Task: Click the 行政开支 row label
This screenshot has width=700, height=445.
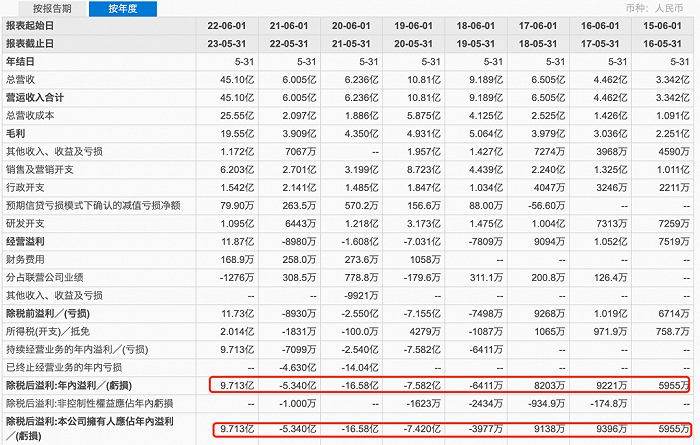Action: click(25, 187)
